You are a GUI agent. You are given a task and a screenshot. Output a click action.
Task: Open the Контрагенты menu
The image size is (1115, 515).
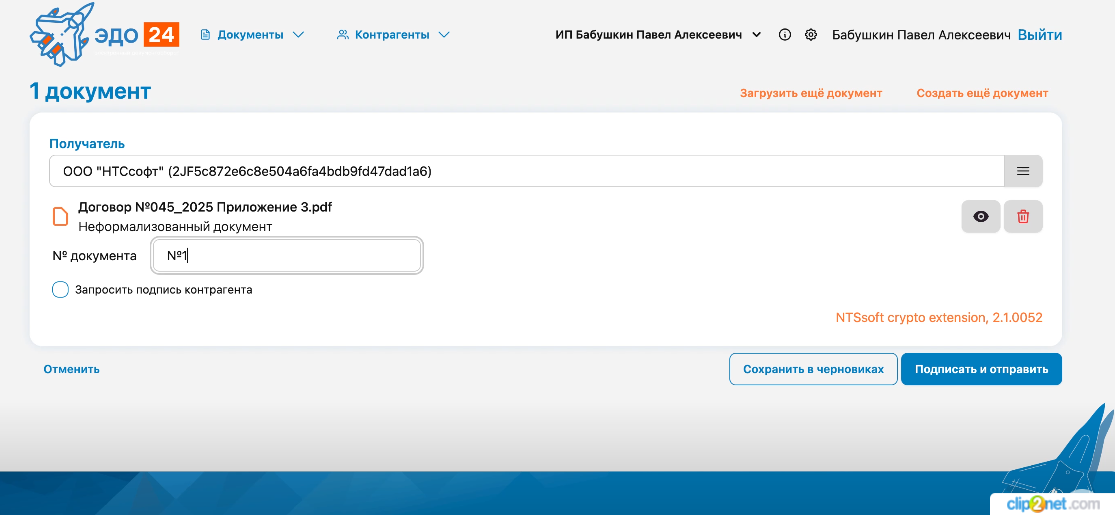(x=393, y=34)
